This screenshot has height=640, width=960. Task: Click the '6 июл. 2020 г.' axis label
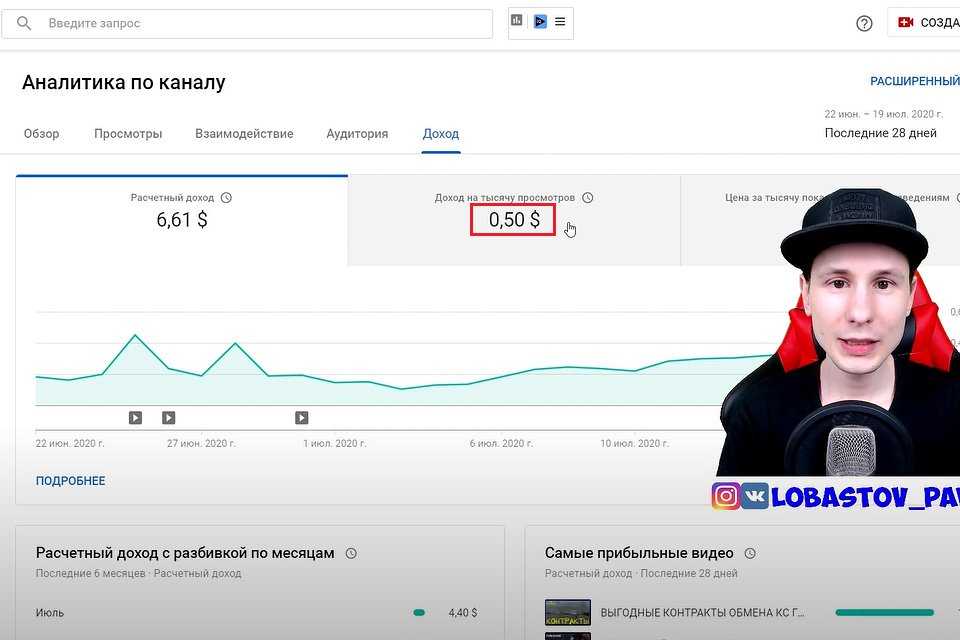[501, 443]
